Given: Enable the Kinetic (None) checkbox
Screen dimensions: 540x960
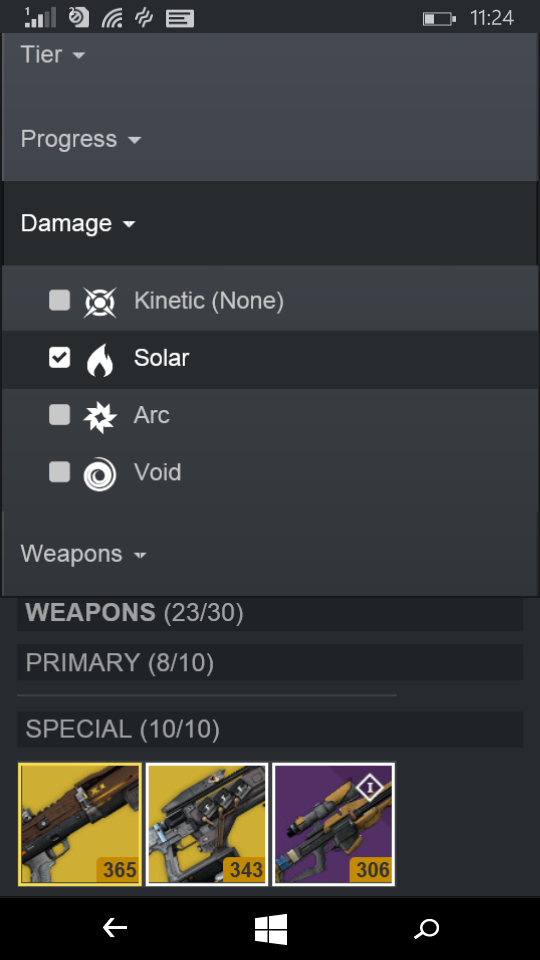Looking at the screenshot, I should (x=59, y=300).
